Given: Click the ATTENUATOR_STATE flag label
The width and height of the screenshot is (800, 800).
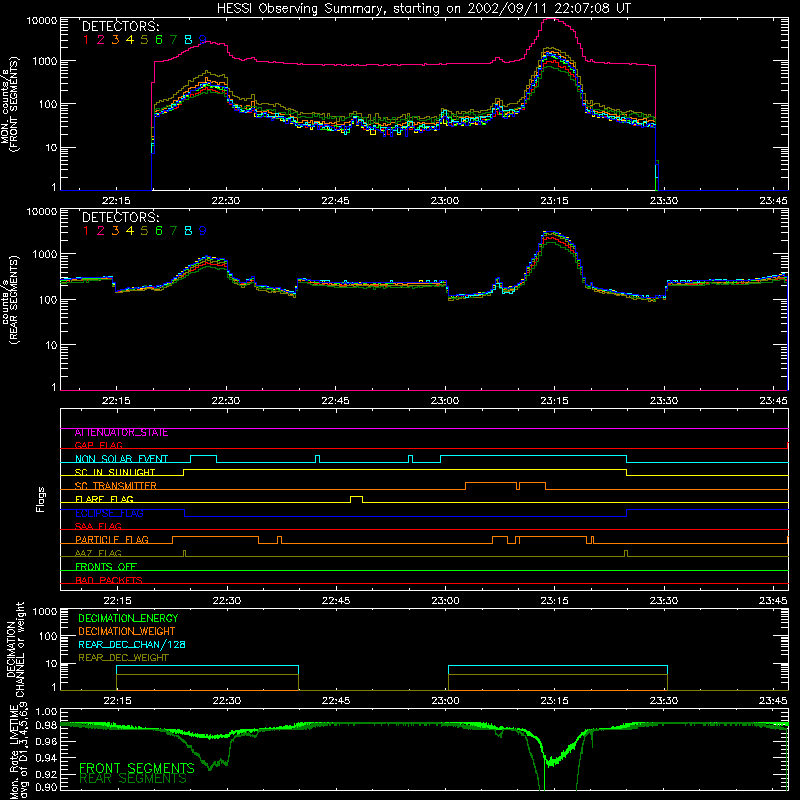Looking at the screenshot, I should (121, 433).
